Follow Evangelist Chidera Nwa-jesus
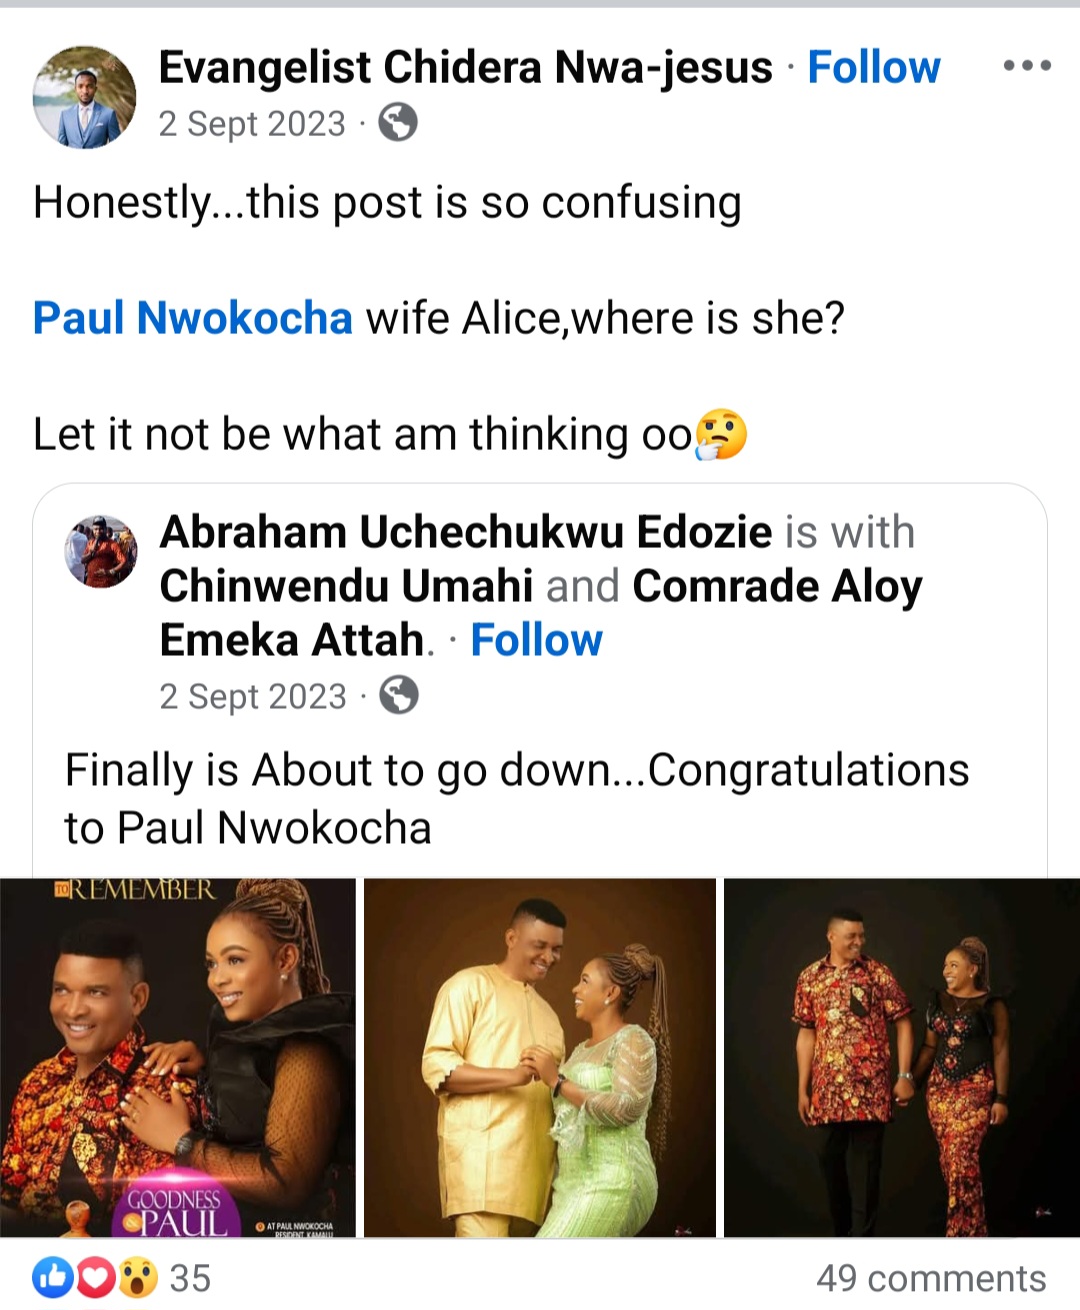The width and height of the screenshot is (1080, 1310). point(873,68)
